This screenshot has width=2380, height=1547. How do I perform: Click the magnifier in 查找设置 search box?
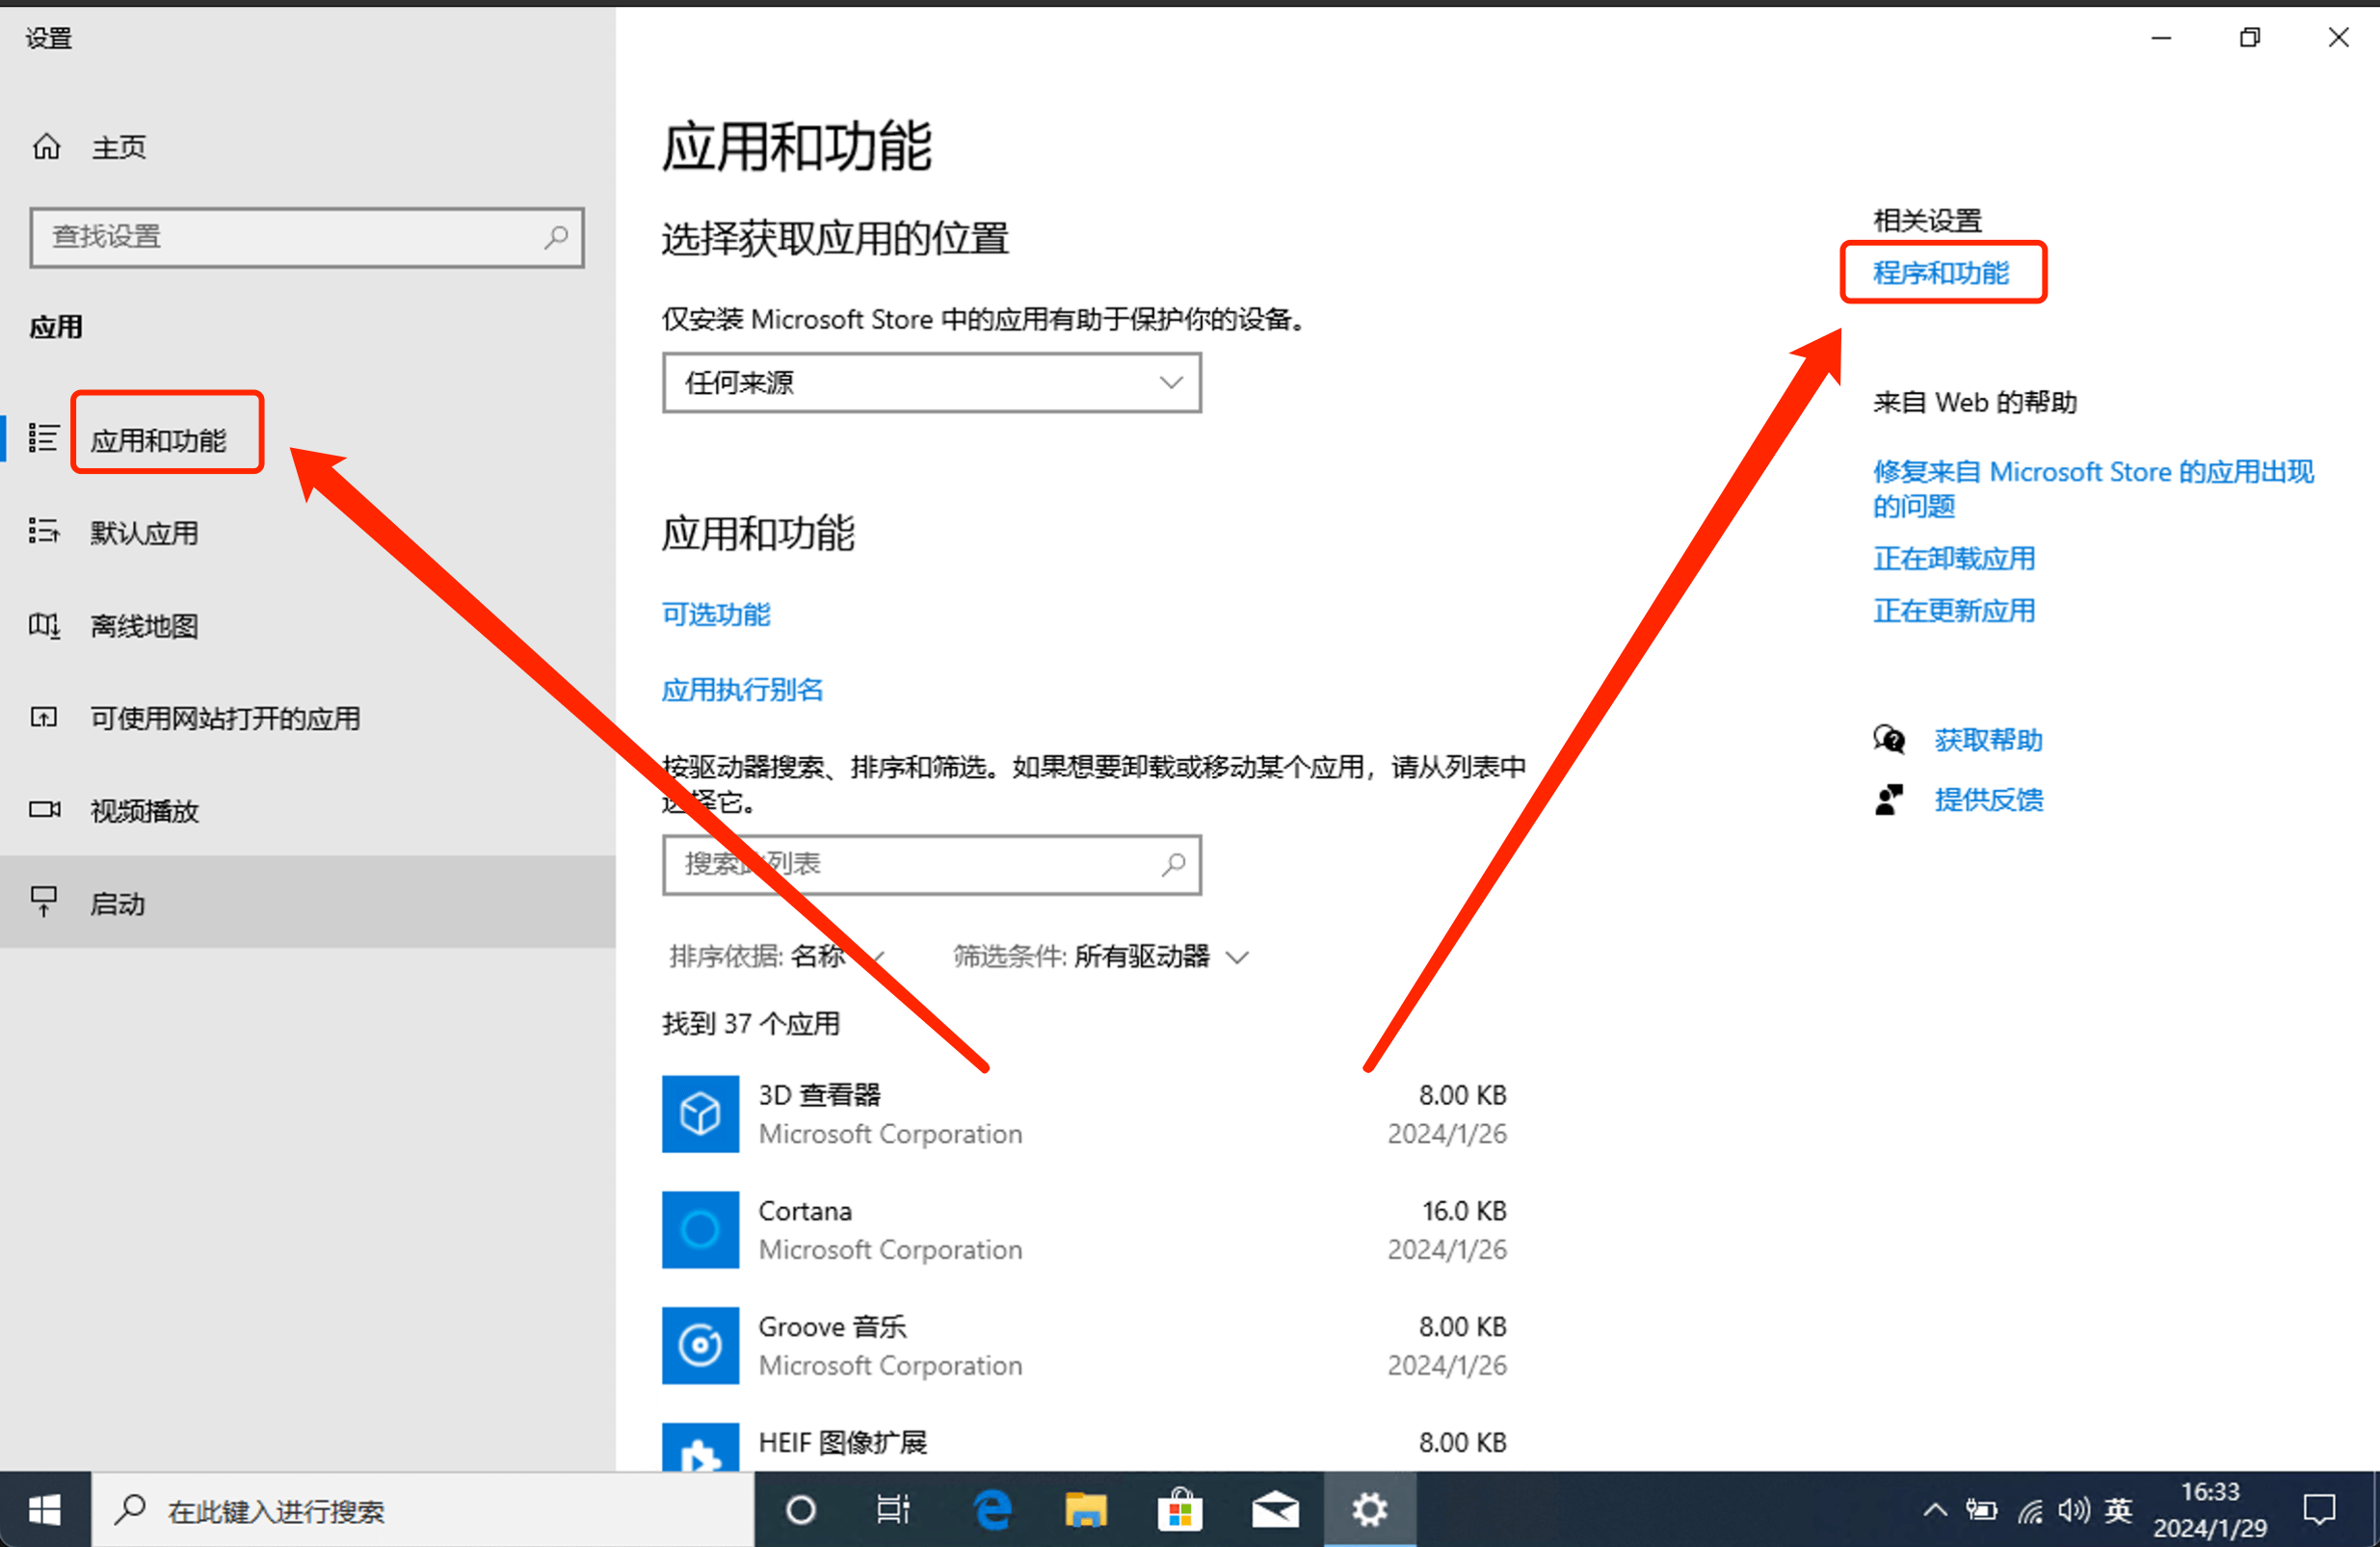pyautogui.click(x=556, y=237)
